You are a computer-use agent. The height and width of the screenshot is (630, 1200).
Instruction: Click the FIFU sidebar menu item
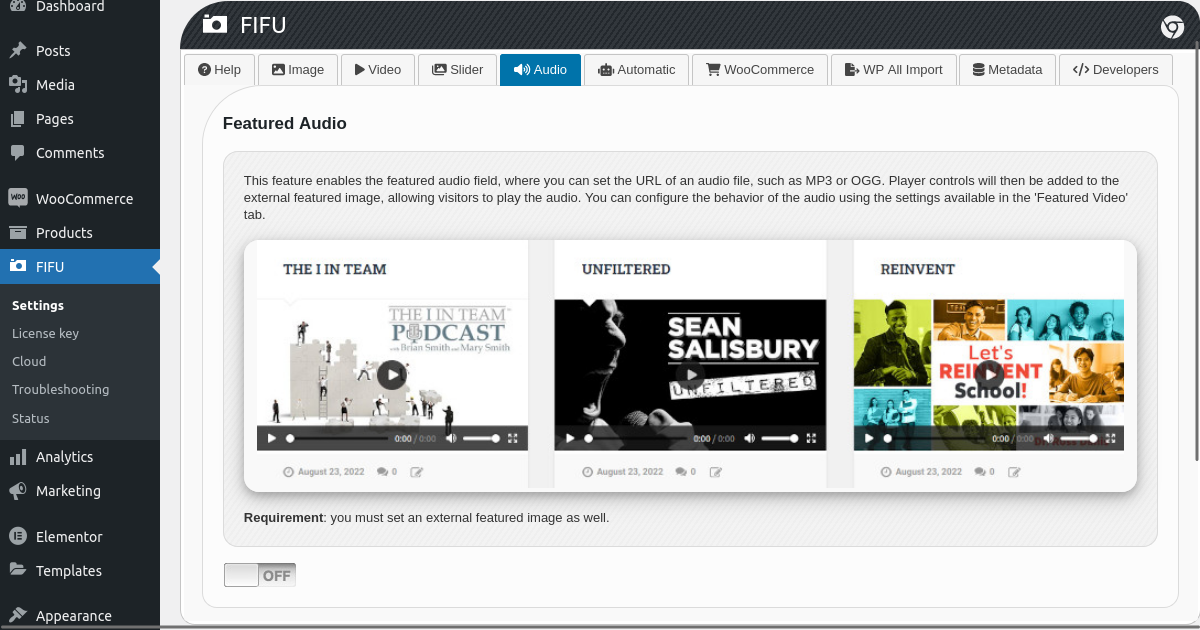(80, 266)
